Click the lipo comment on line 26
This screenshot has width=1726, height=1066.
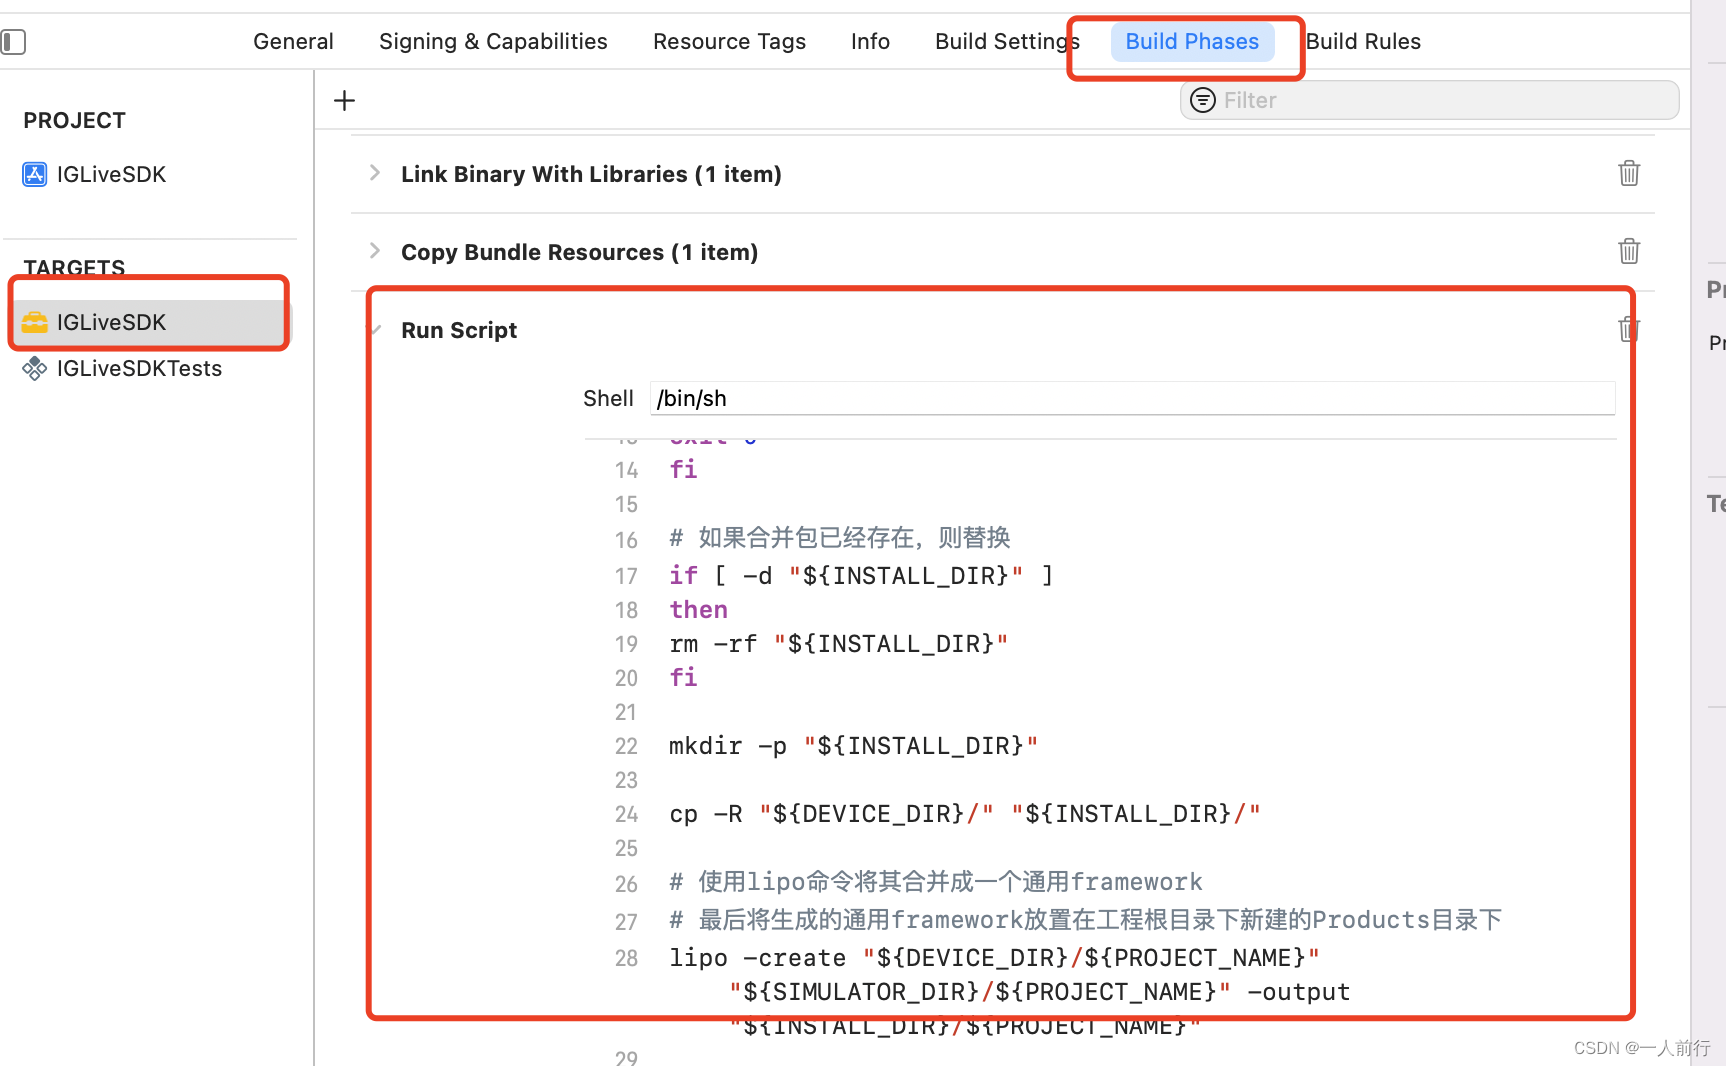pyautogui.click(x=936, y=882)
